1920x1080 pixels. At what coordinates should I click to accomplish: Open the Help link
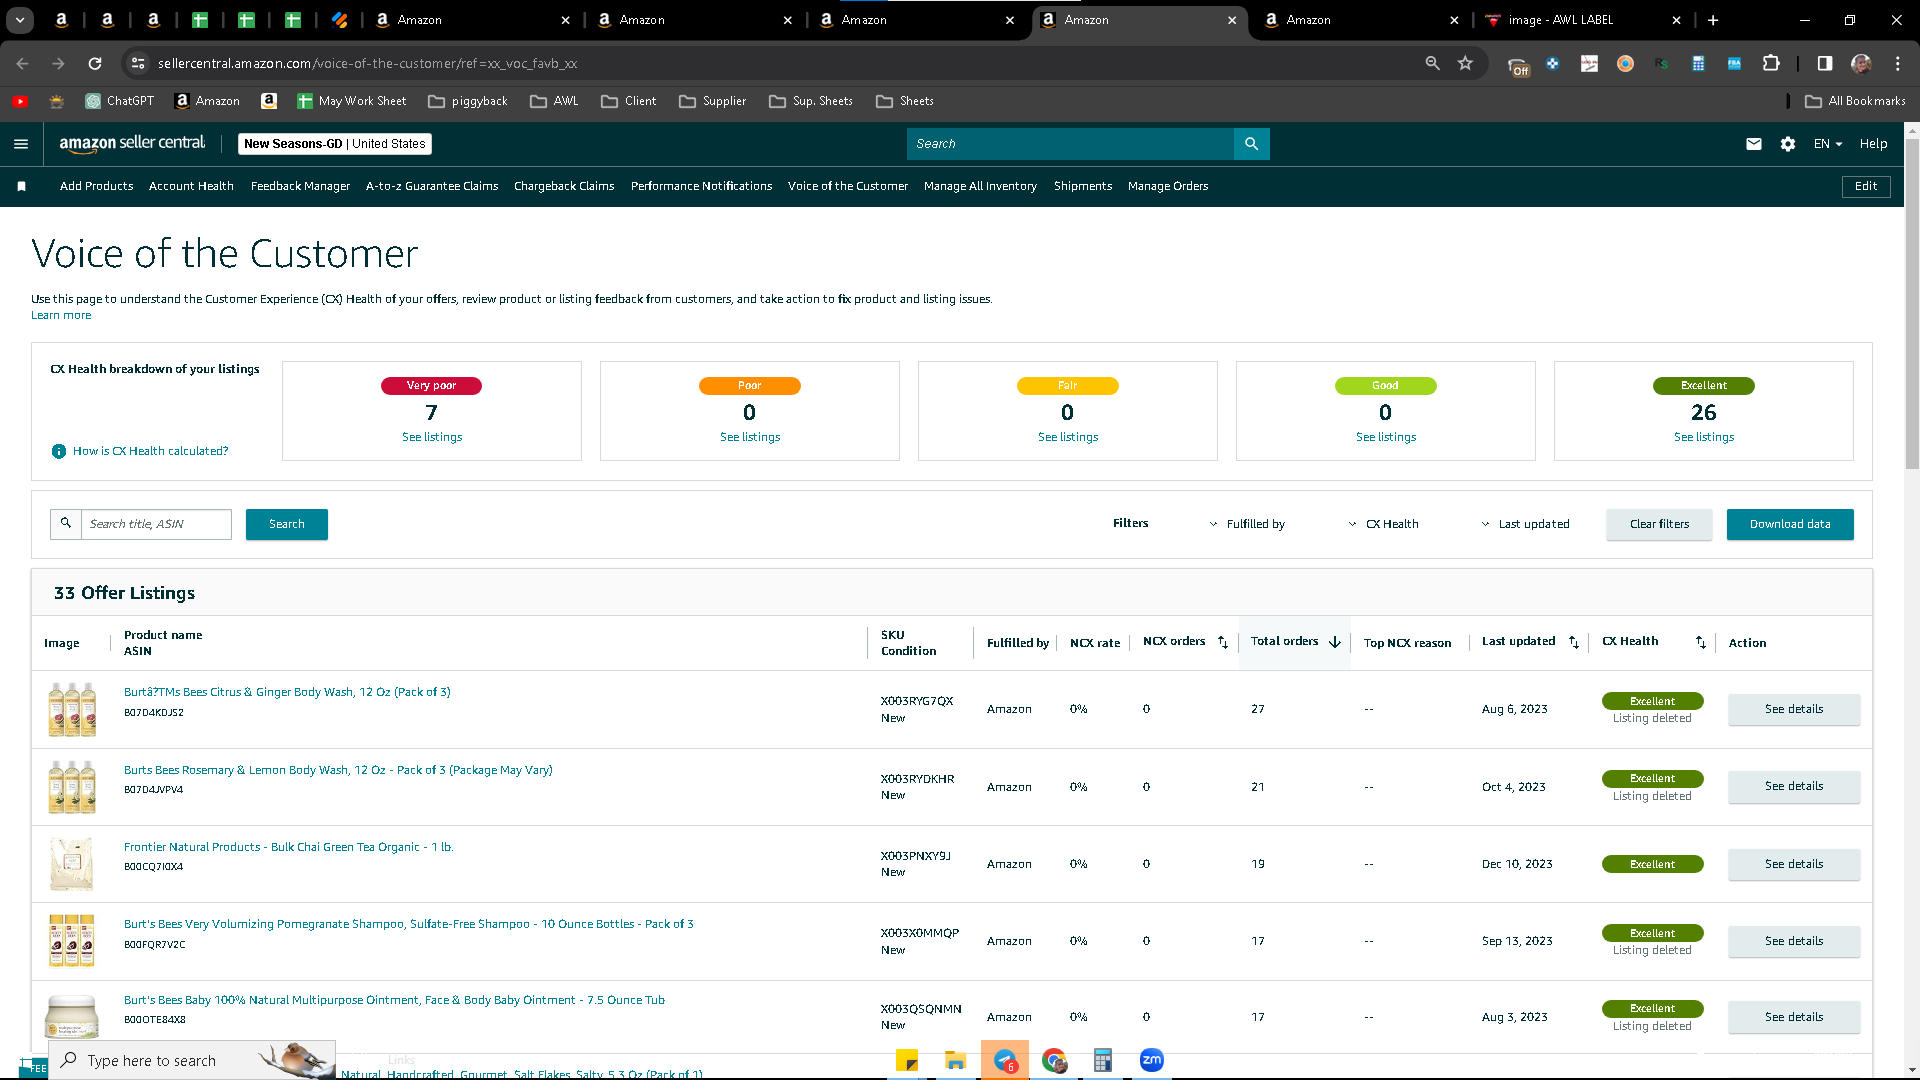[x=1873, y=144]
